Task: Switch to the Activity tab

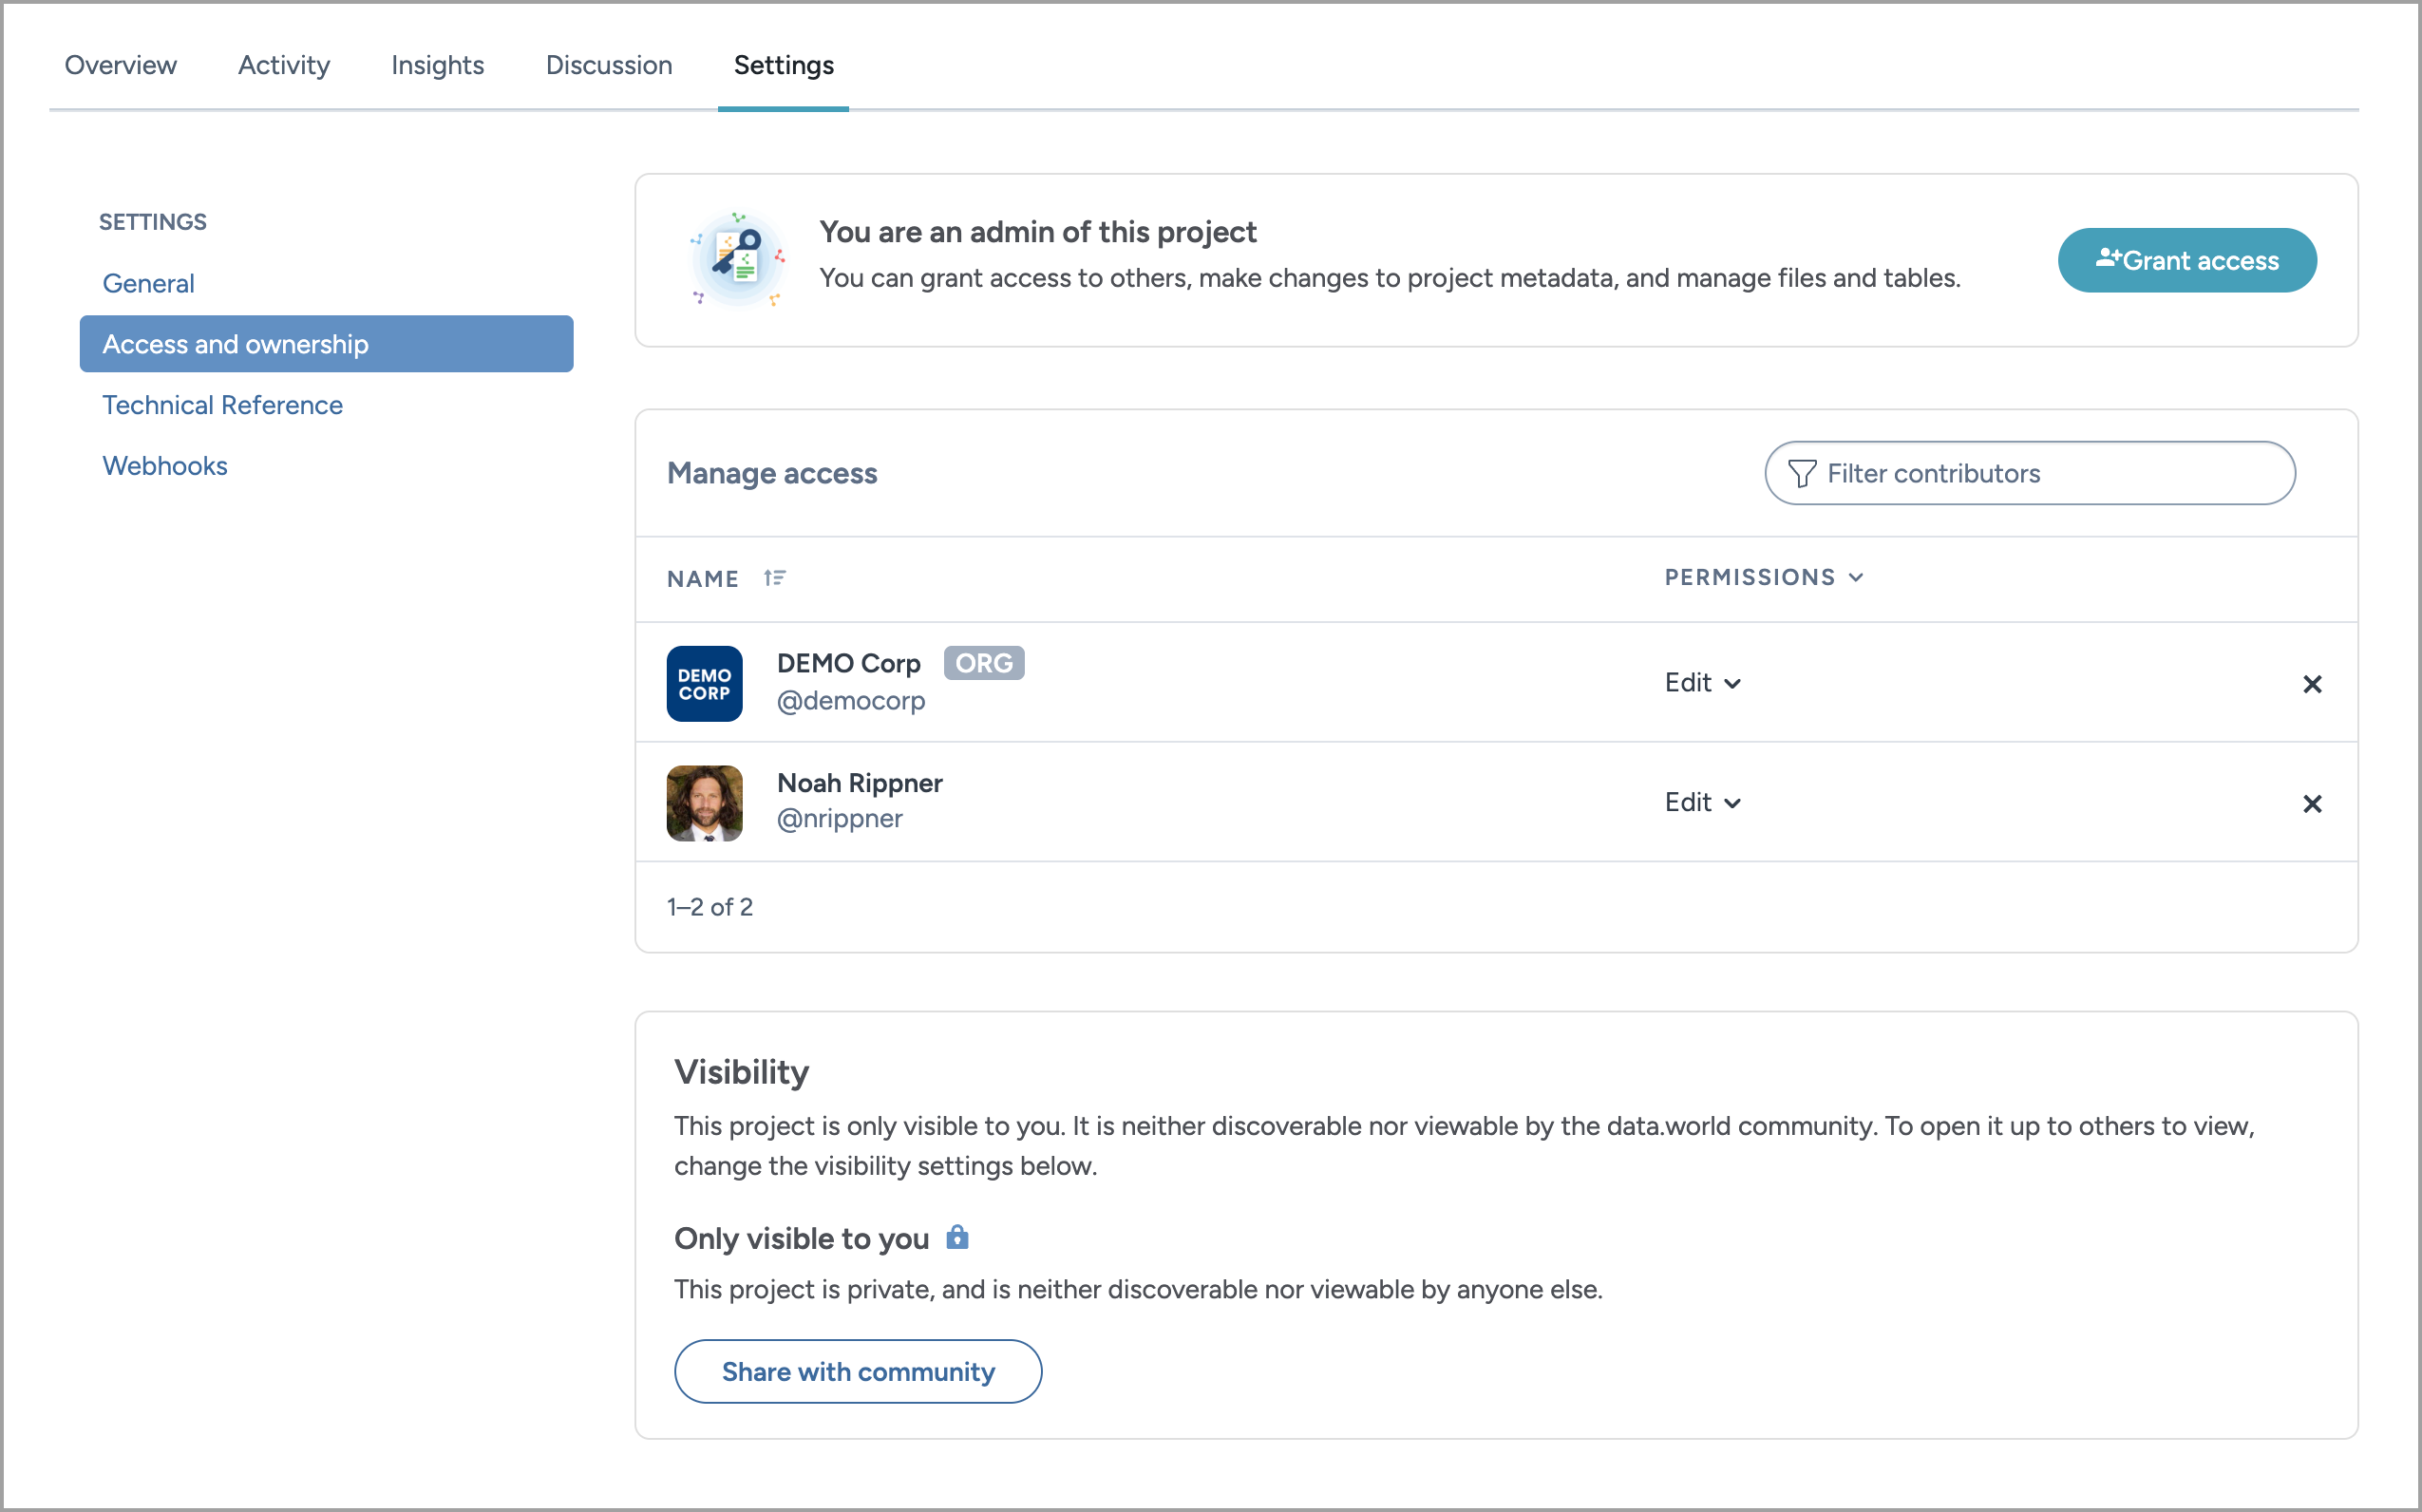Action: (x=284, y=65)
